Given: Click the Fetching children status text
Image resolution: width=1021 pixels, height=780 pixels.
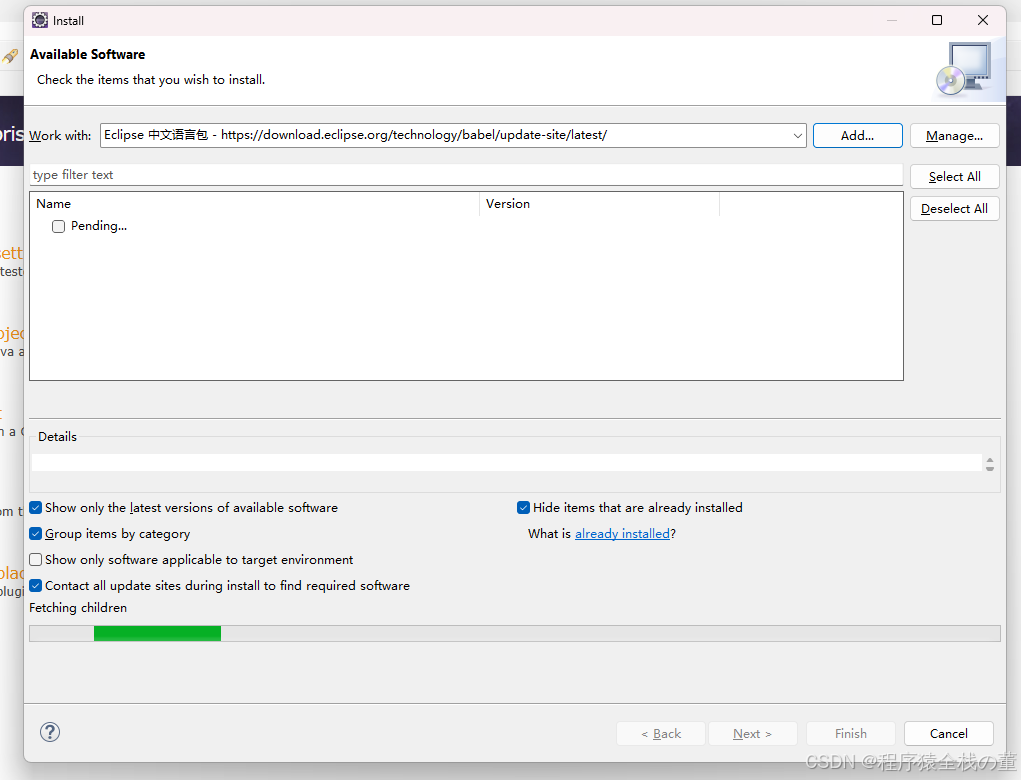Looking at the screenshot, I should [78, 607].
